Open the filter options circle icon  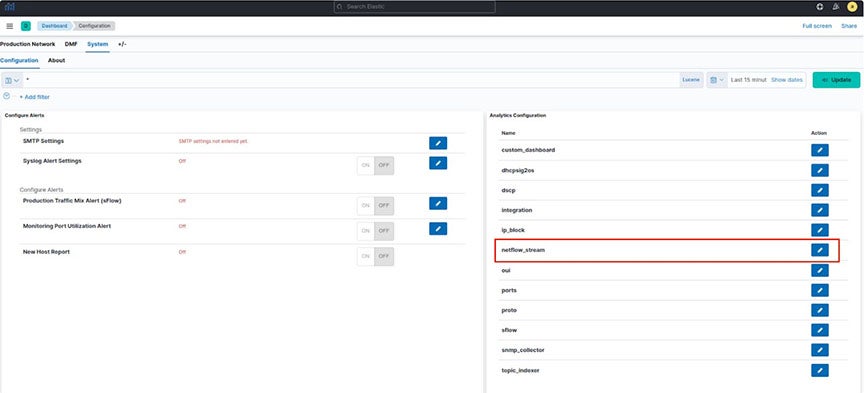tap(7, 96)
